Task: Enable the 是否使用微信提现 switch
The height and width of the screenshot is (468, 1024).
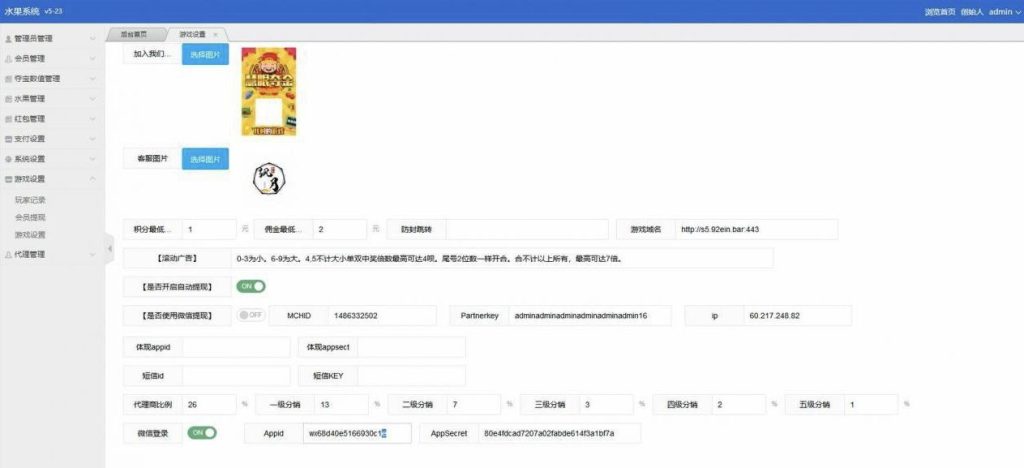Action: tap(250, 315)
